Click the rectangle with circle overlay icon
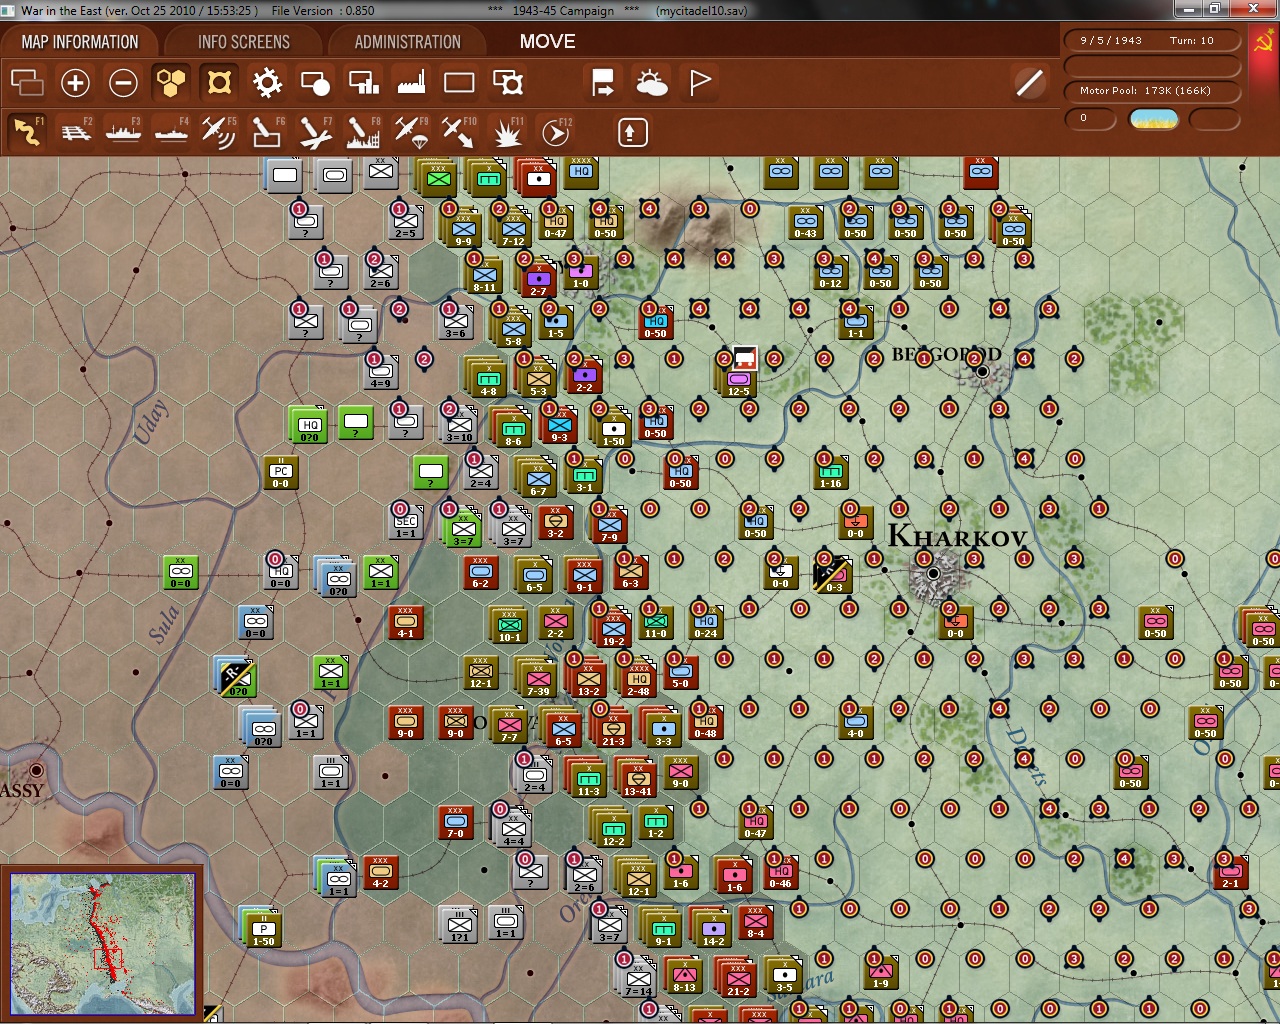 315,82
